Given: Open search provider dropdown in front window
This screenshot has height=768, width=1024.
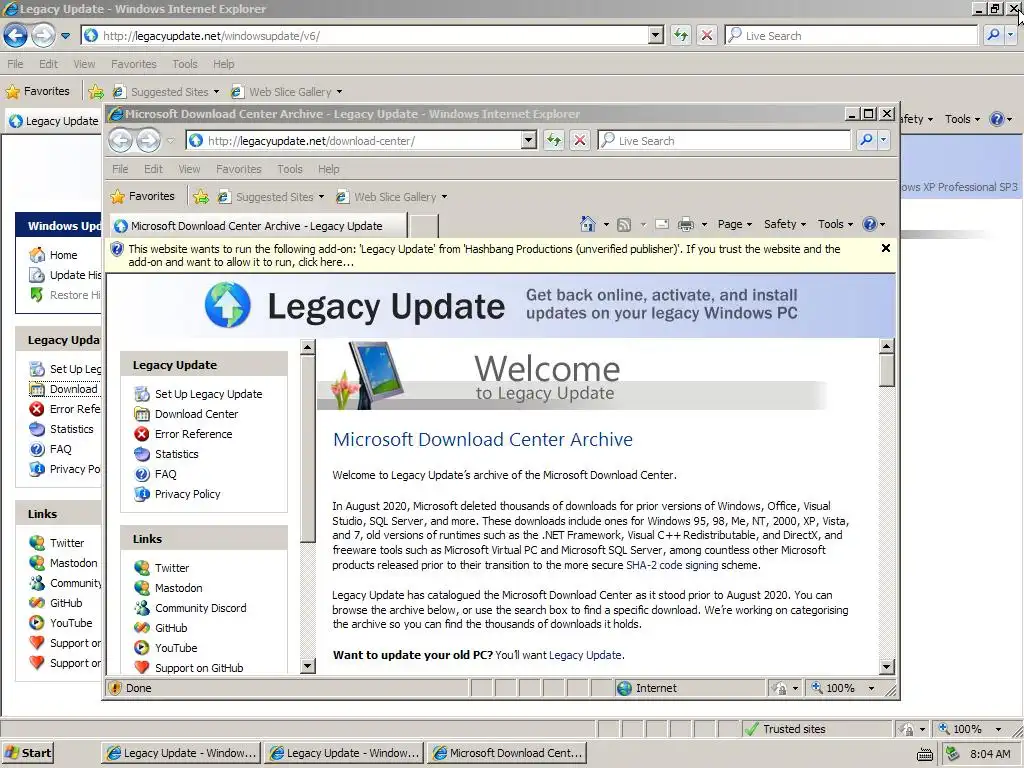Looking at the screenshot, I should (883, 140).
